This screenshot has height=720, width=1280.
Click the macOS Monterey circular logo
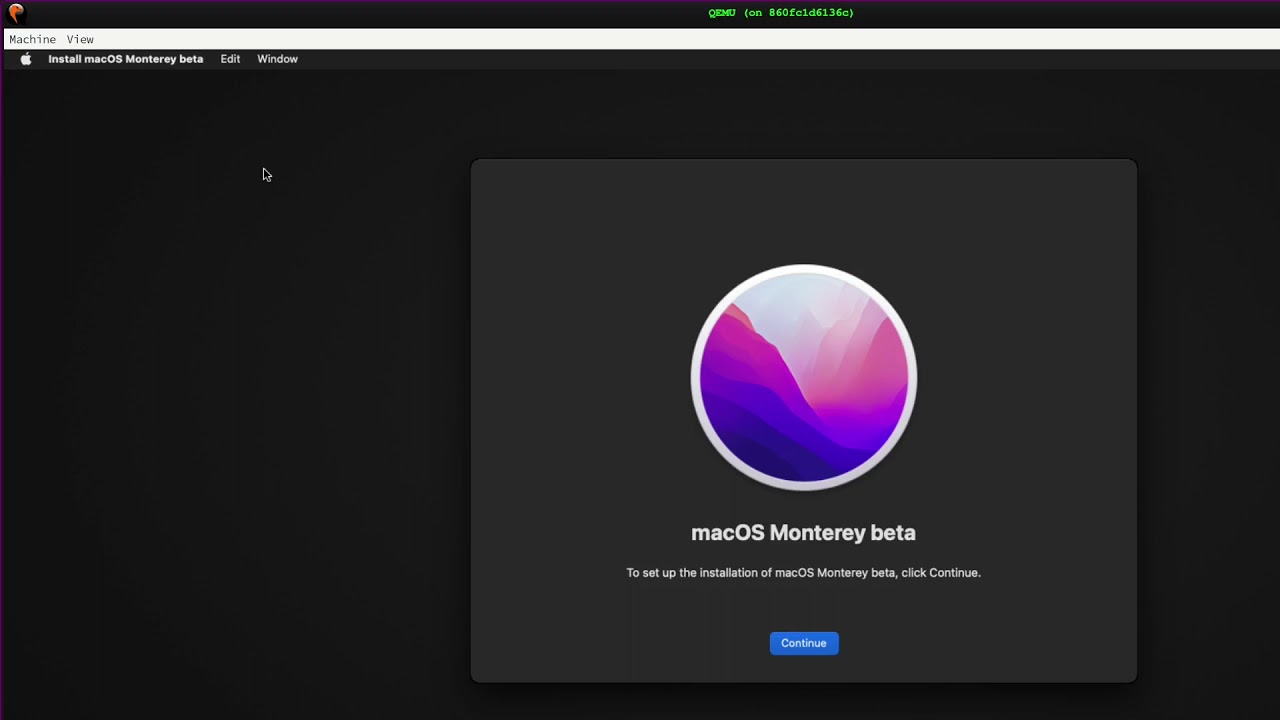pos(804,377)
